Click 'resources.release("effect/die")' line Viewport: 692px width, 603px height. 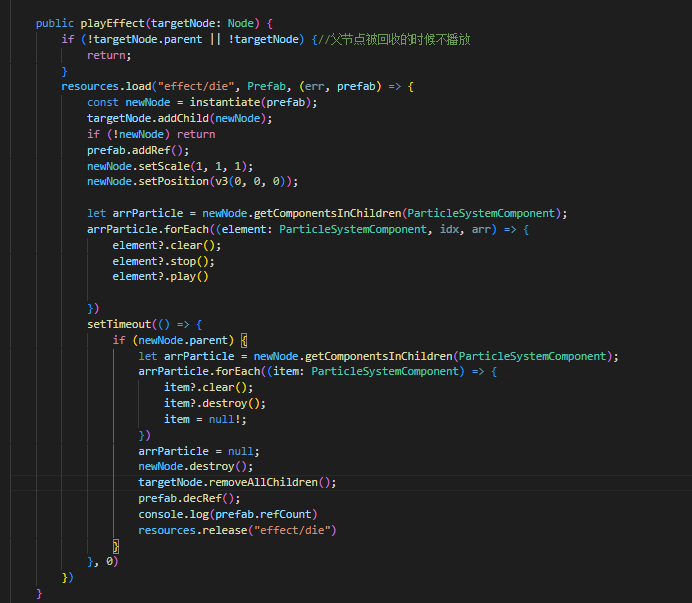point(237,530)
